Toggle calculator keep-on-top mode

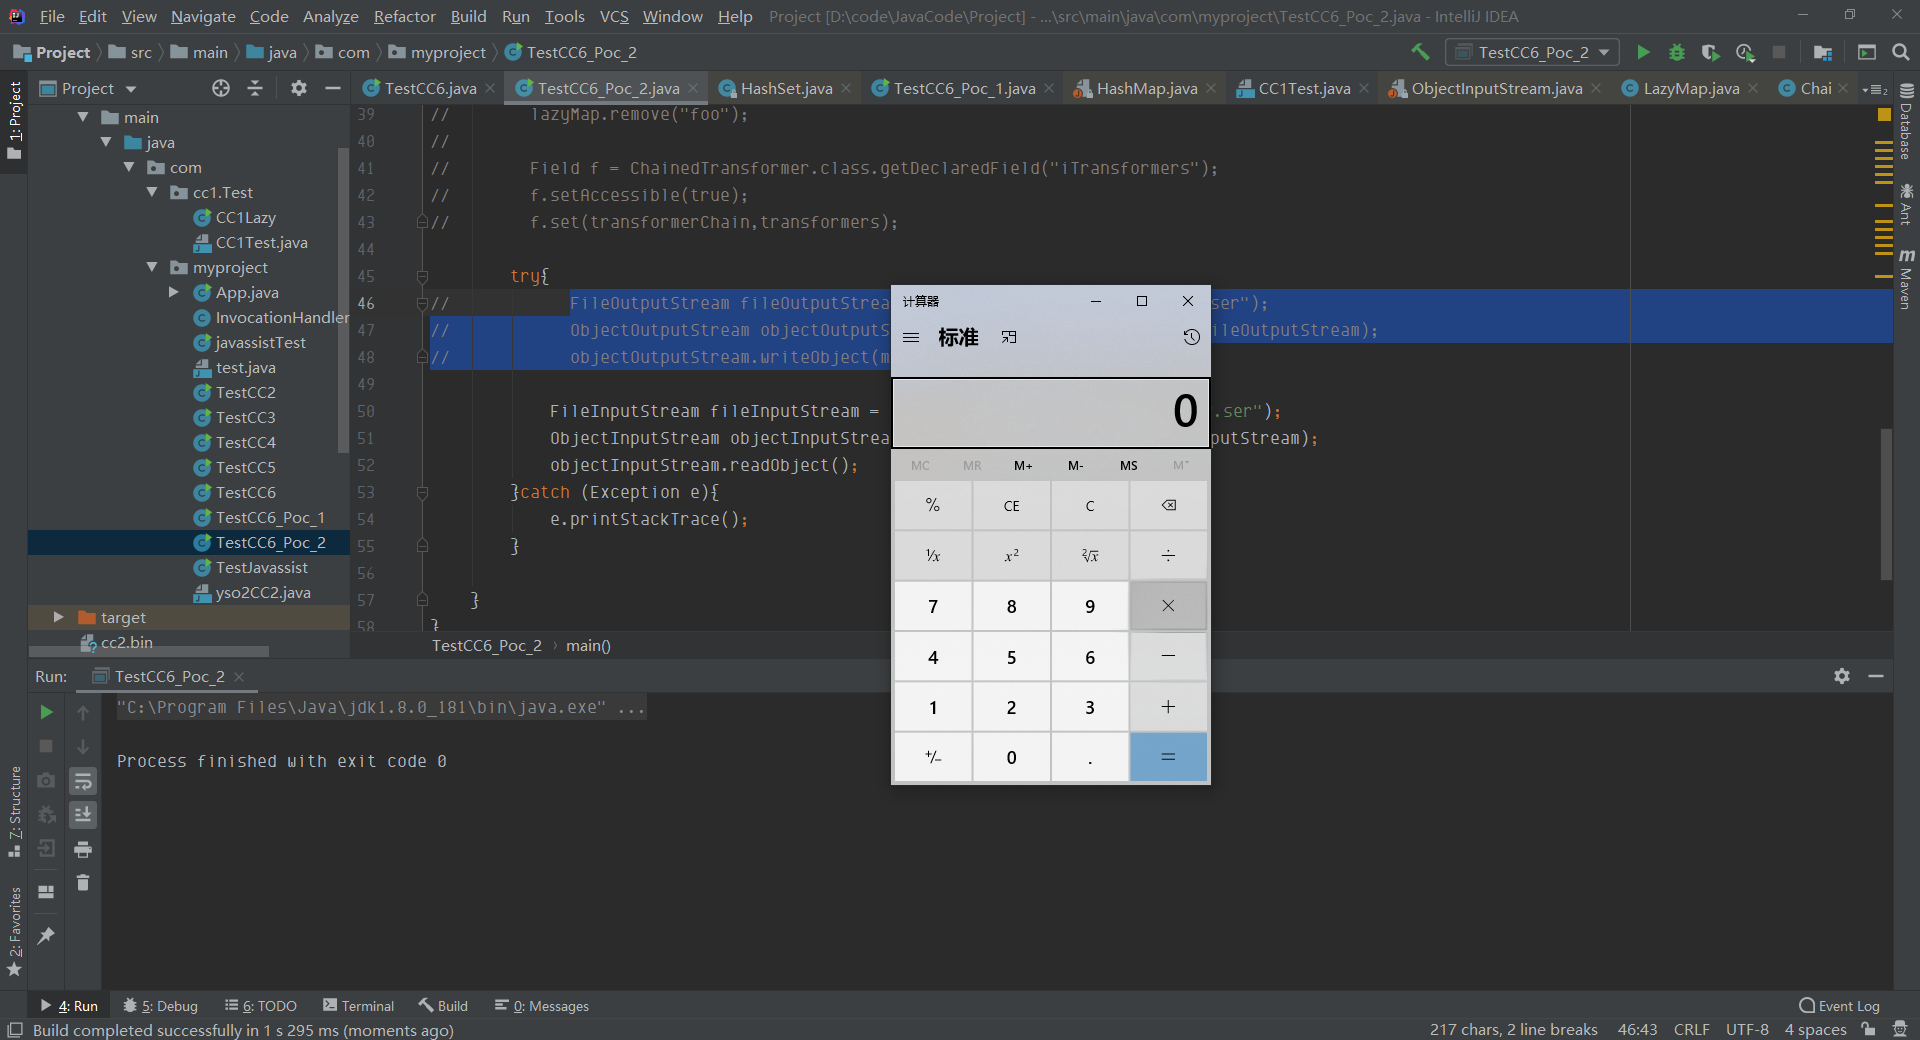(1009, 337)
